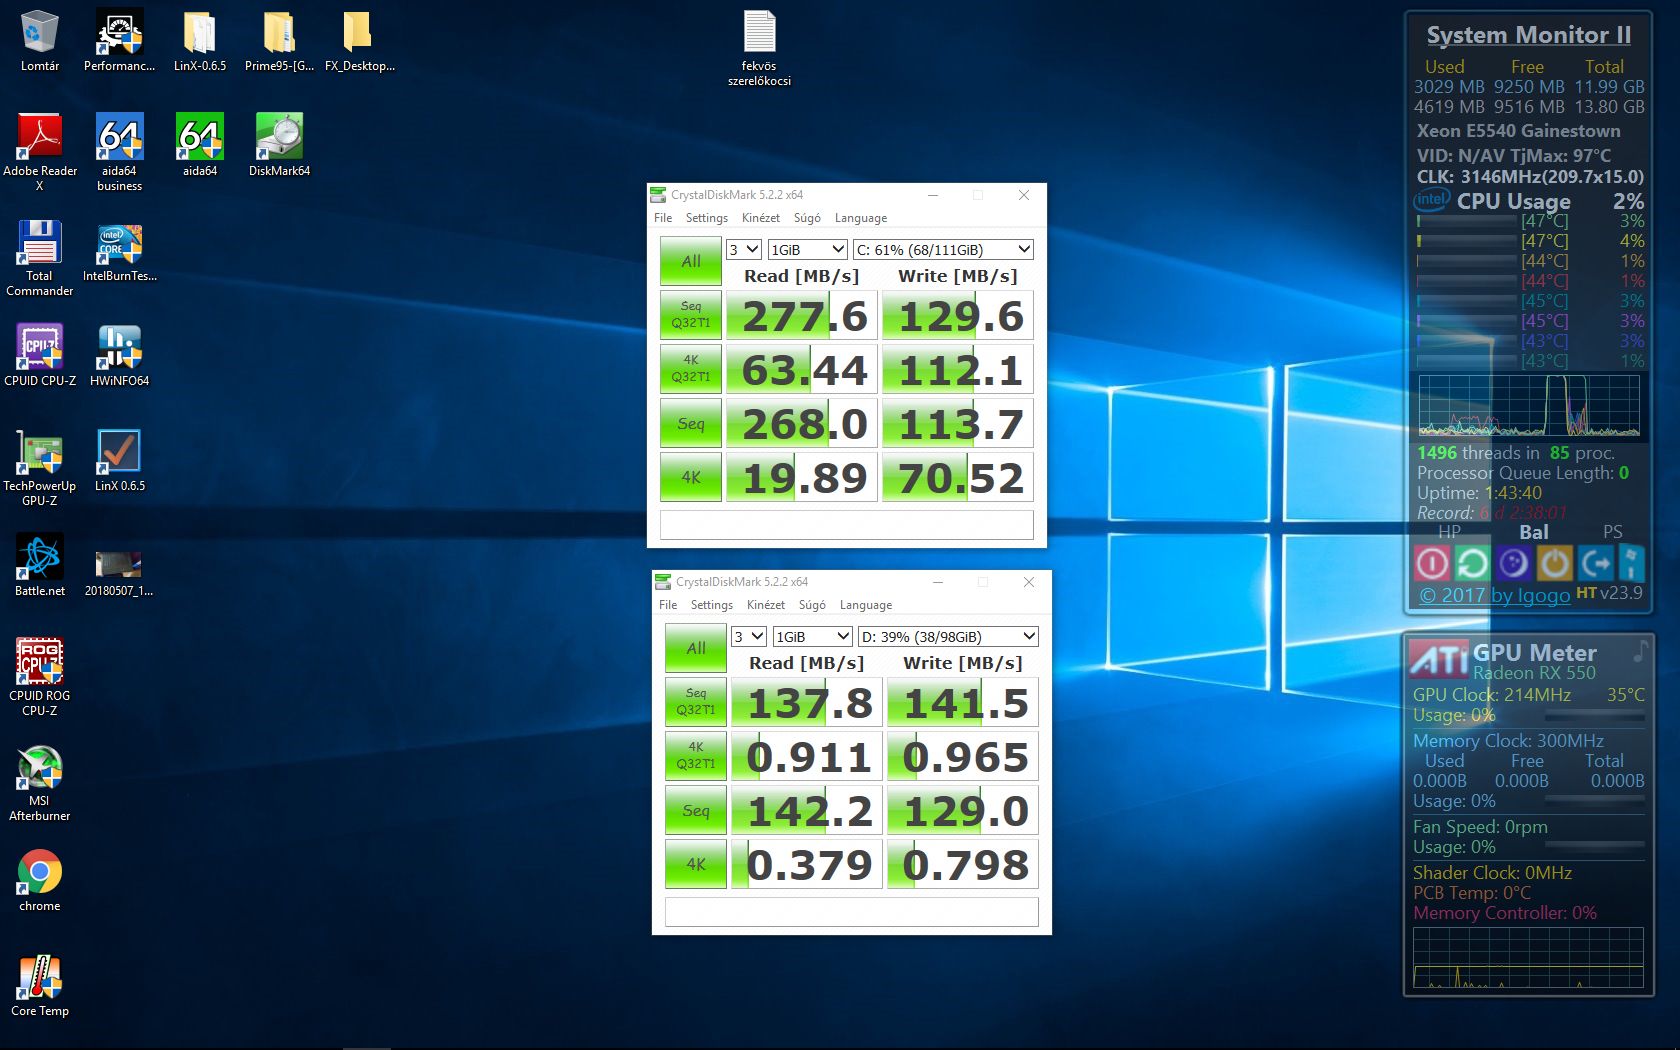Open 1GiB size dropdown in C: drive window
The width and height of the screenshot is (1680, 1050).
tap(807, 249)
